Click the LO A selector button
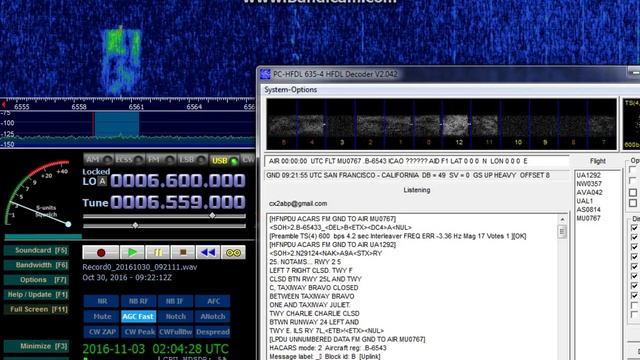Screen dimensions: 640x360 (x=102, y=182)
